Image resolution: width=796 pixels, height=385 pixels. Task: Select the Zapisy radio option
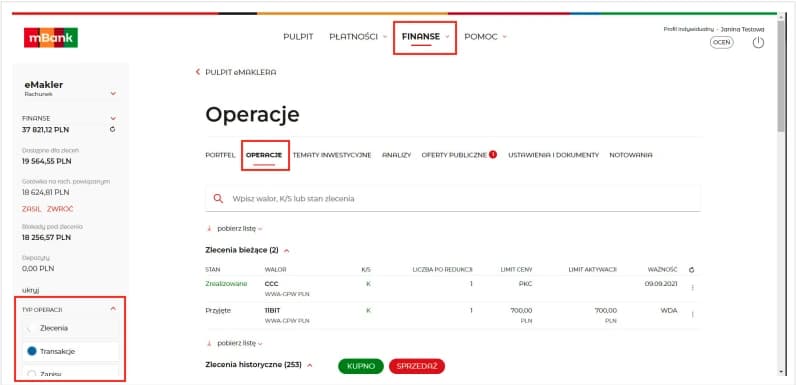point(32,374)
